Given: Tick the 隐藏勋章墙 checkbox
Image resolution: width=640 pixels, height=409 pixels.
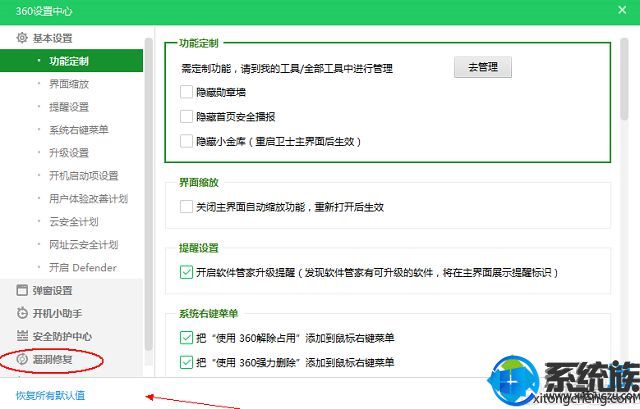Looking at the screenshot, I should [x=186, y=92].
